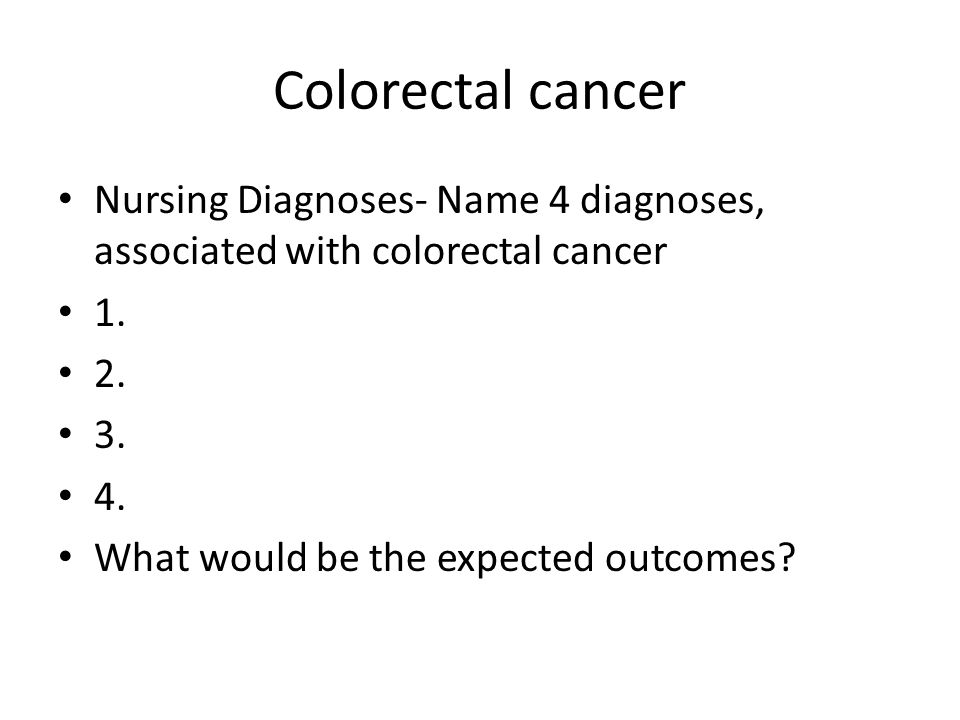This screenshot has height=720, width=960.
Task: Click the word outcomes? at line end
Action: pos(700,558)
